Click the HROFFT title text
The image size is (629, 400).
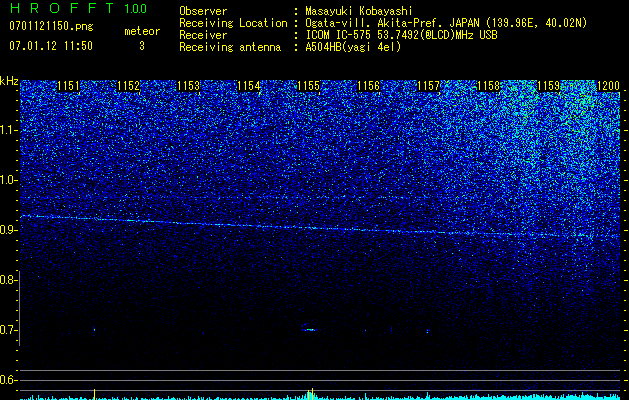pos(62,8)
